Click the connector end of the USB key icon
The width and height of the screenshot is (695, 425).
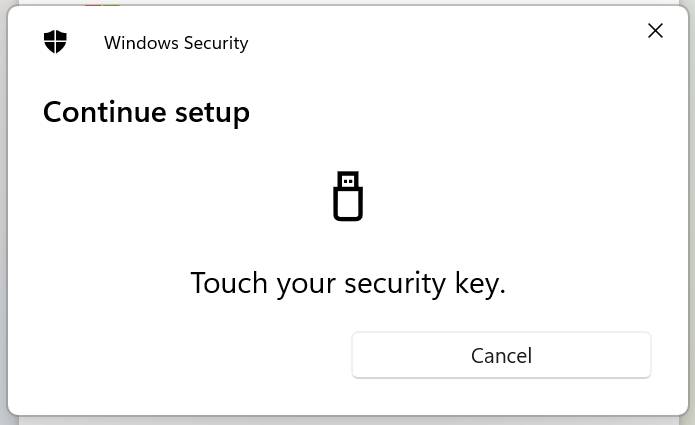tap(348, 180)
